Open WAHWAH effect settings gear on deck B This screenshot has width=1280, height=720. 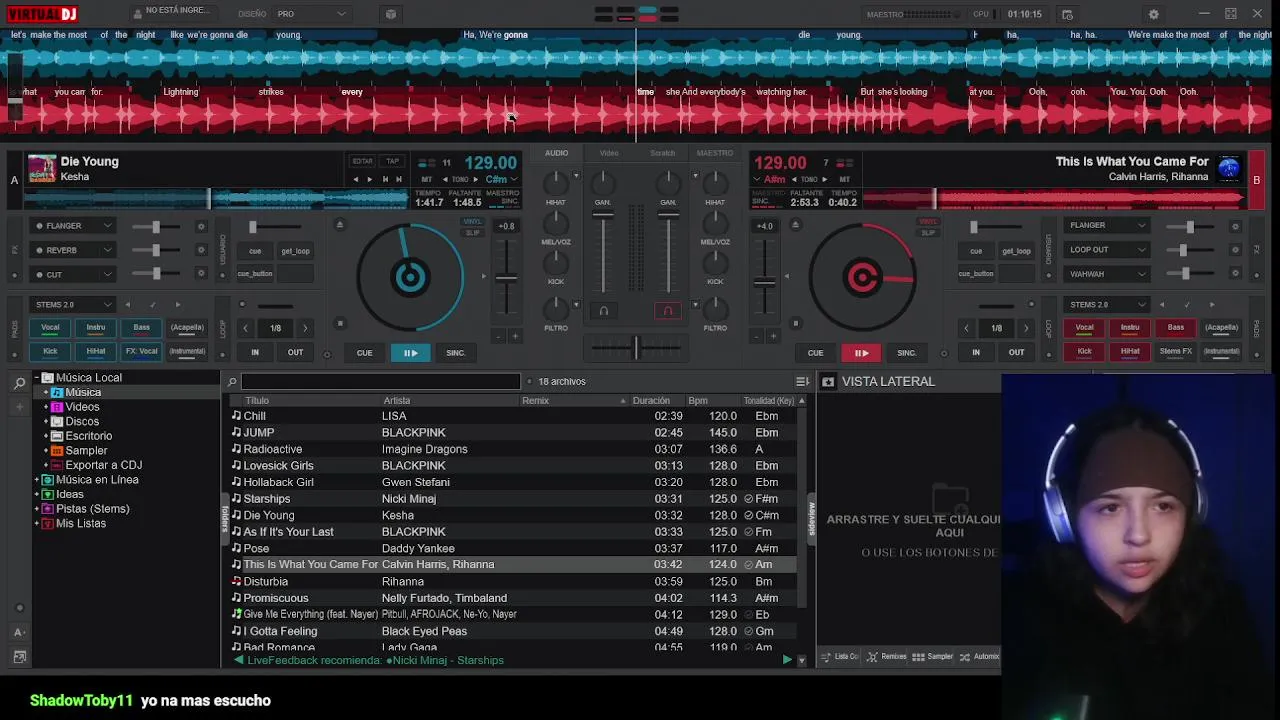(1235, 274)
